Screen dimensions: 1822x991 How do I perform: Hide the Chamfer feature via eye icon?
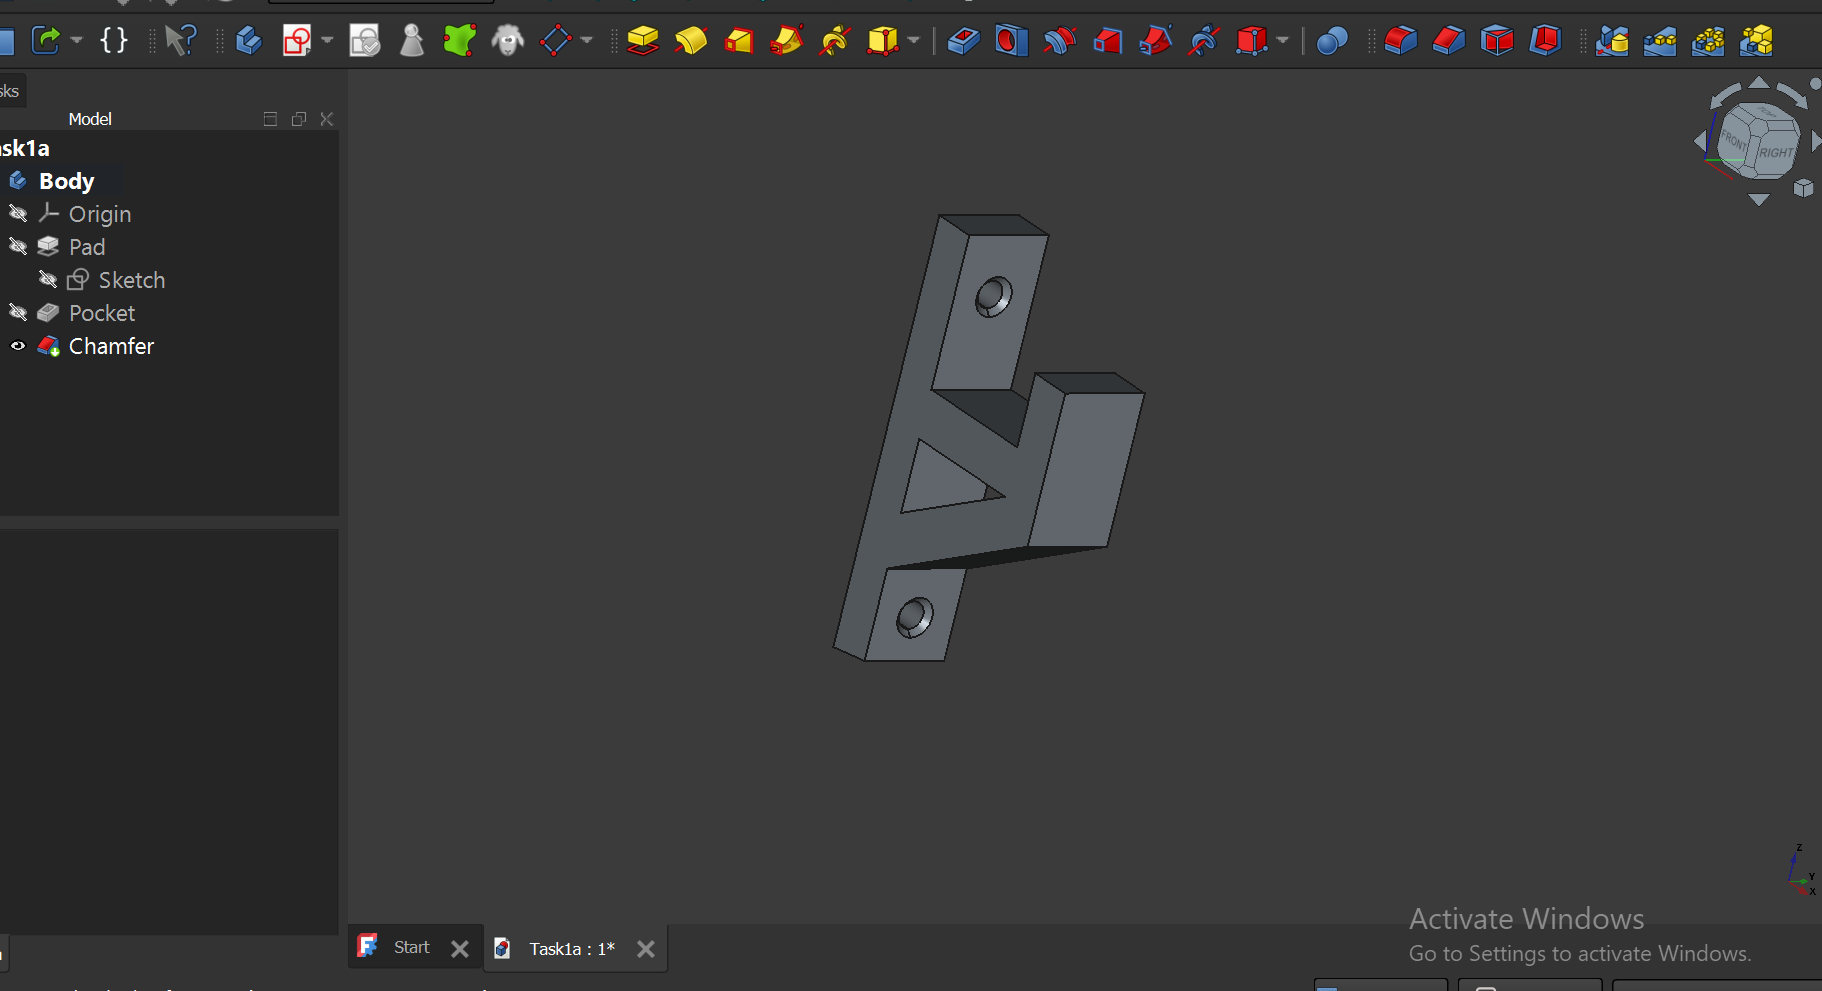click(x=18, y=346)
